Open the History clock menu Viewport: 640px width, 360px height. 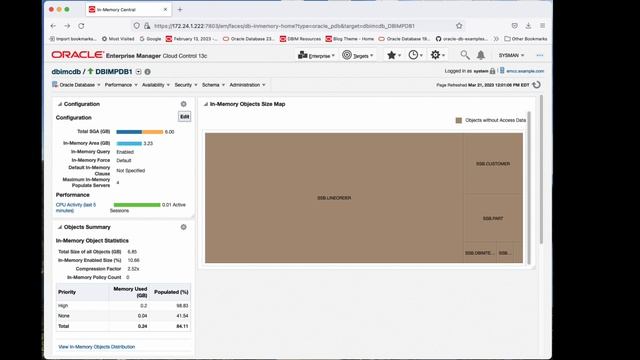[416, 55]
